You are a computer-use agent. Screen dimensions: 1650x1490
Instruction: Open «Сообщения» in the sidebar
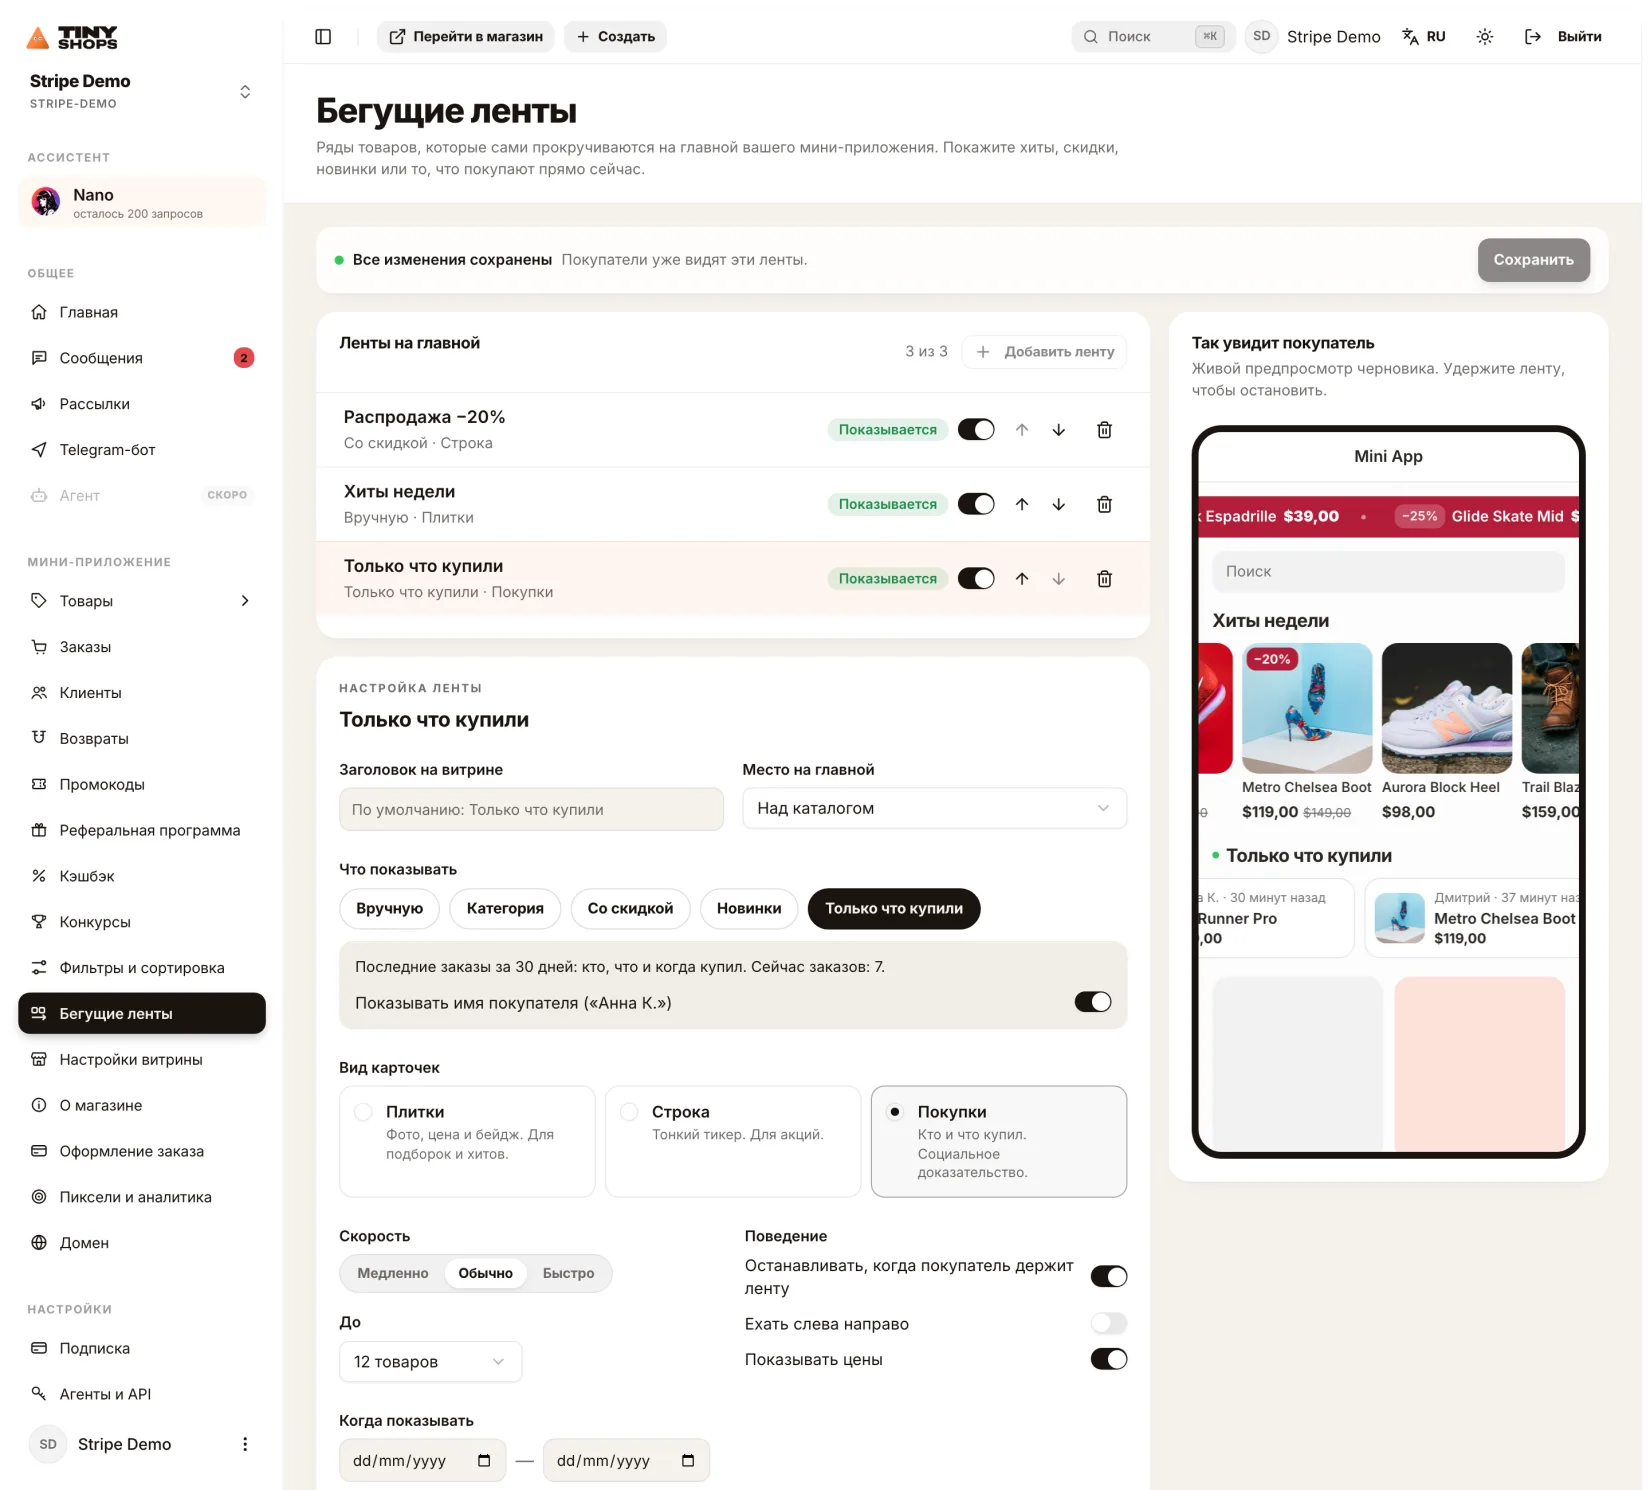click(142, 358)
